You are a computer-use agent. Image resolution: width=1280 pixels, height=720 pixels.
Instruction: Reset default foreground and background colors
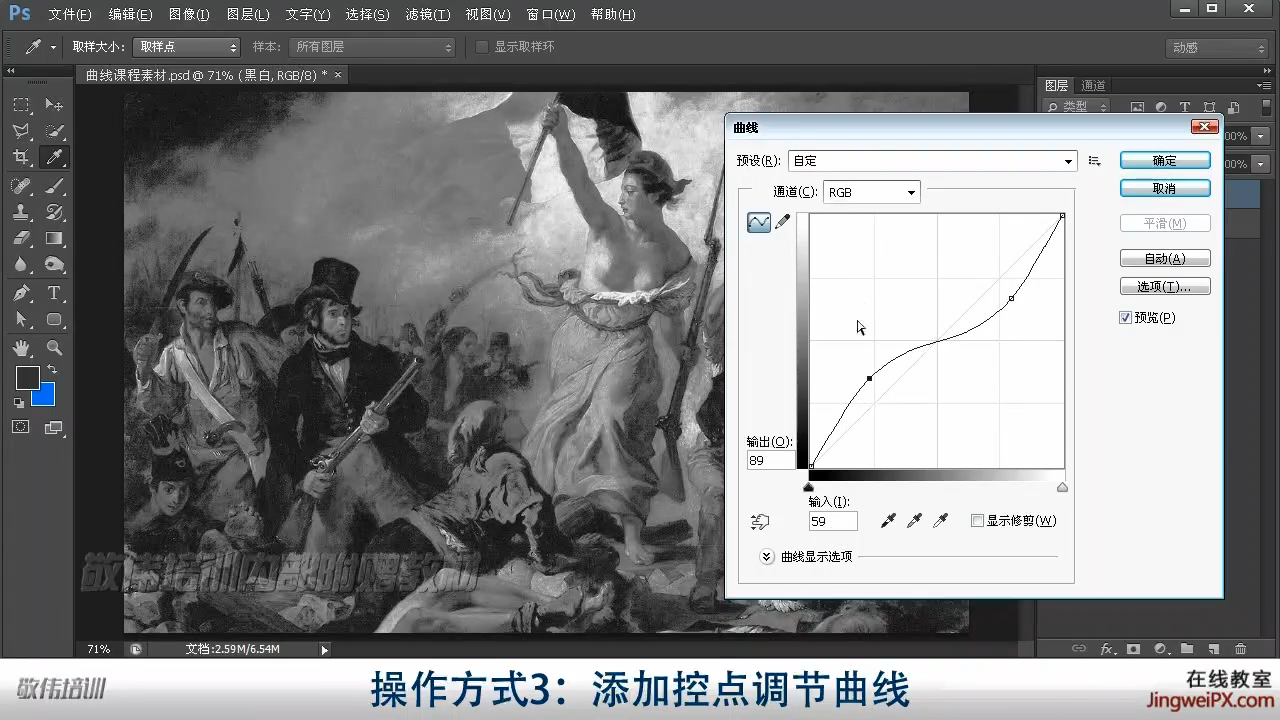[19, 403]
